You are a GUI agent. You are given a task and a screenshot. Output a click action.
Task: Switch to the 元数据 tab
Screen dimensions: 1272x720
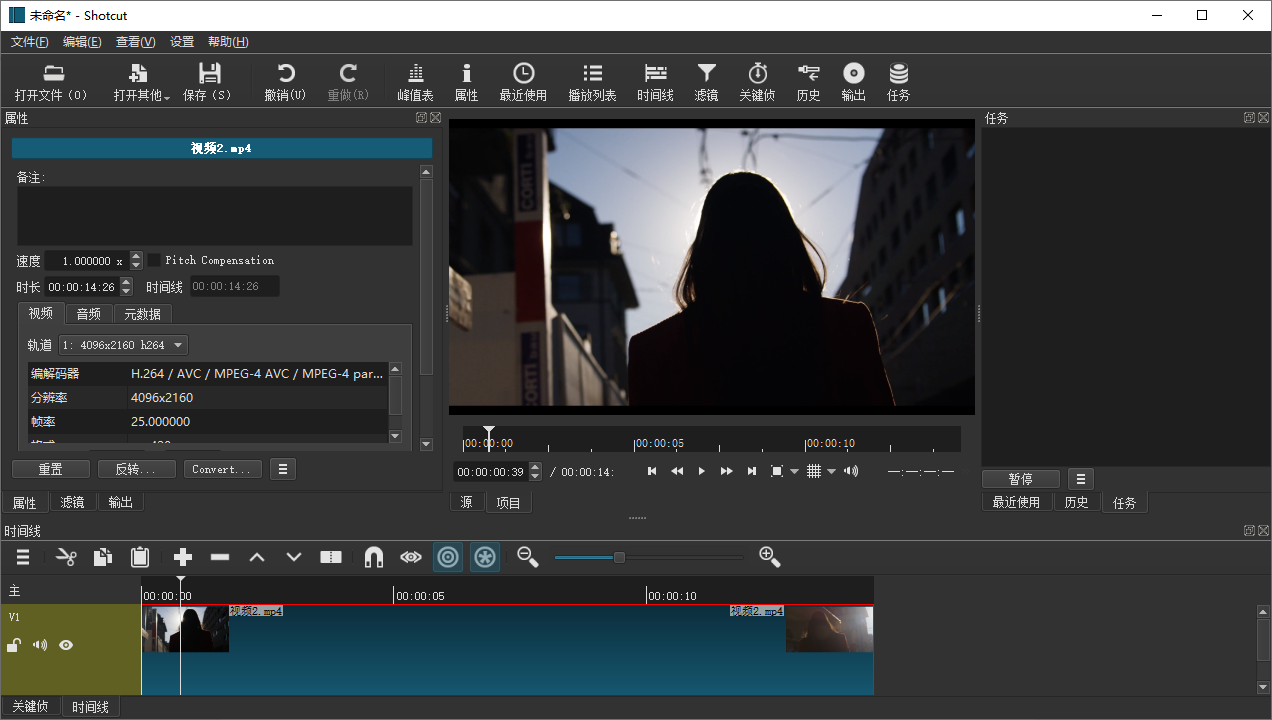[142, 314]
